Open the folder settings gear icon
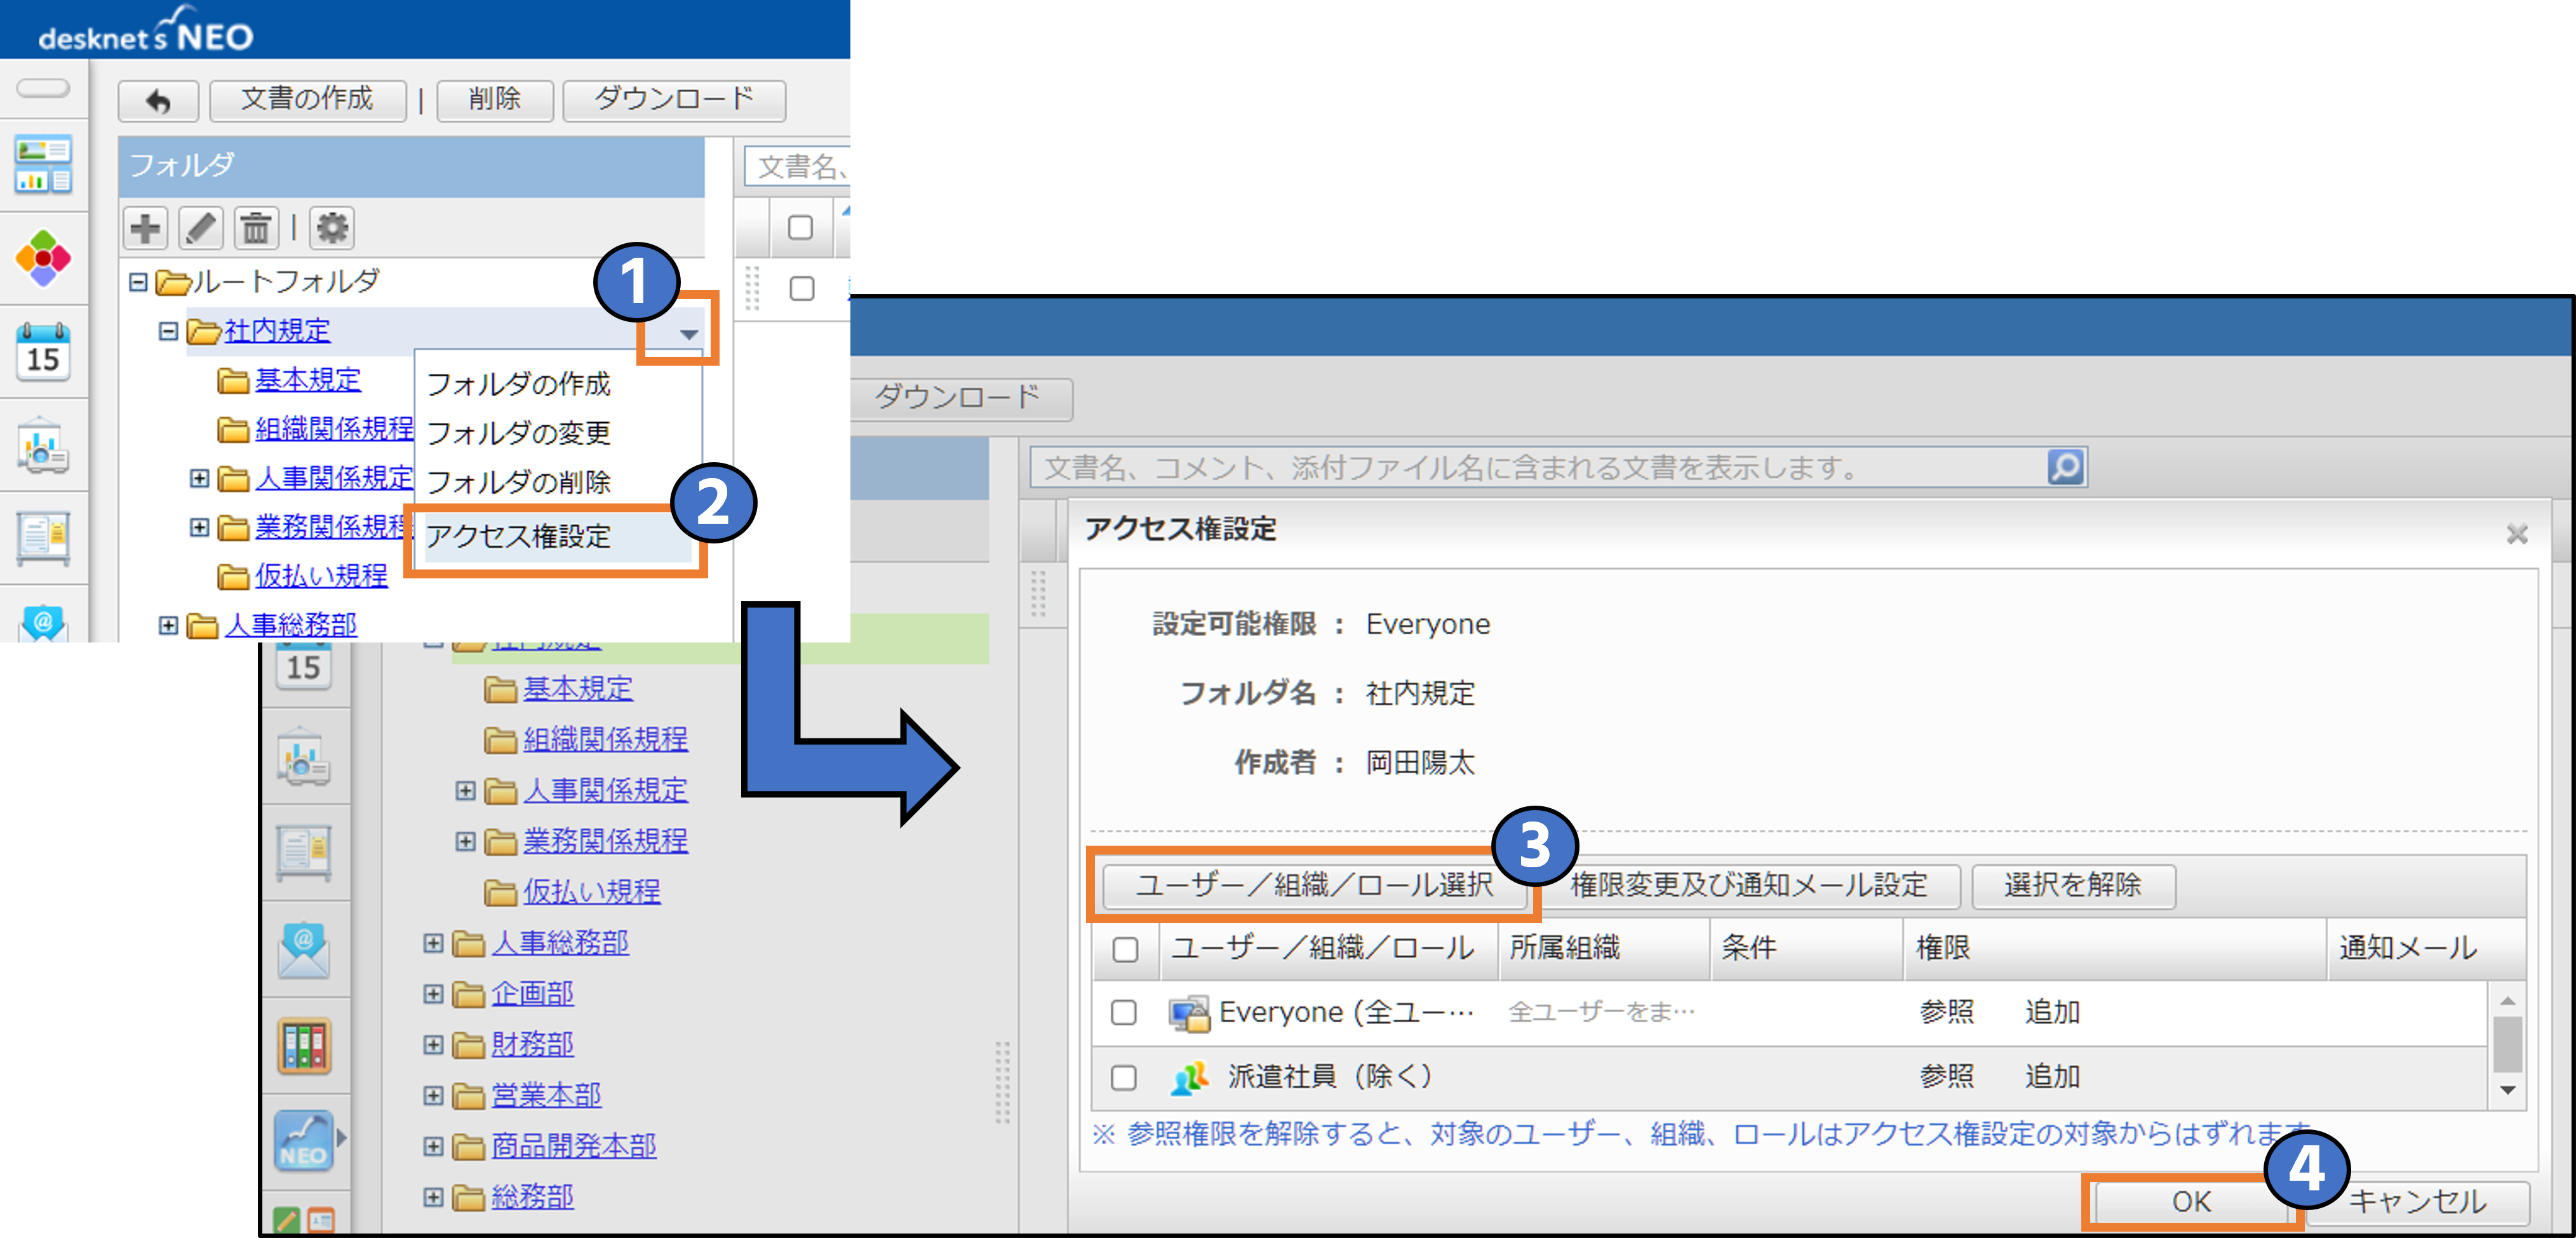 click(332, 228)
